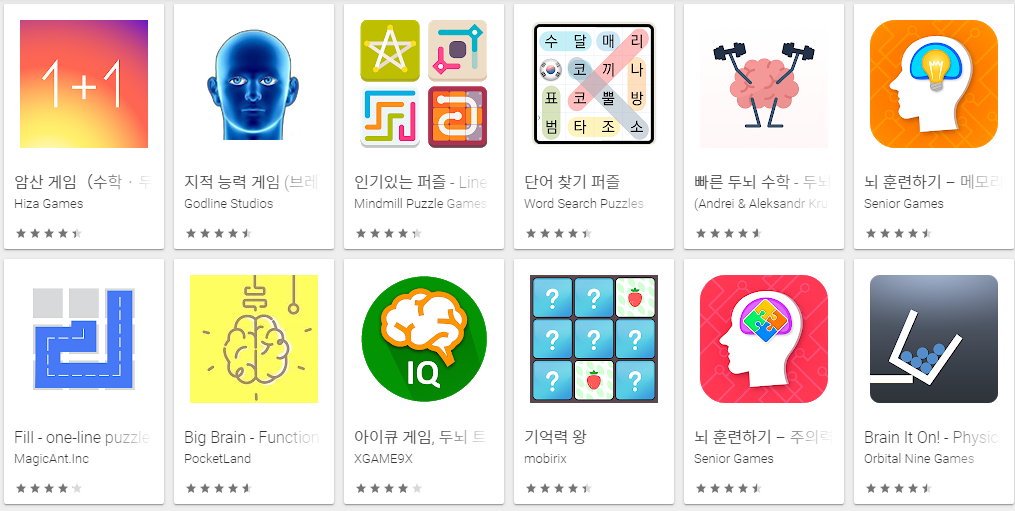Click the 기억력 왕 app title
This screenshot has height=511, width=1015.
point(557,438)
